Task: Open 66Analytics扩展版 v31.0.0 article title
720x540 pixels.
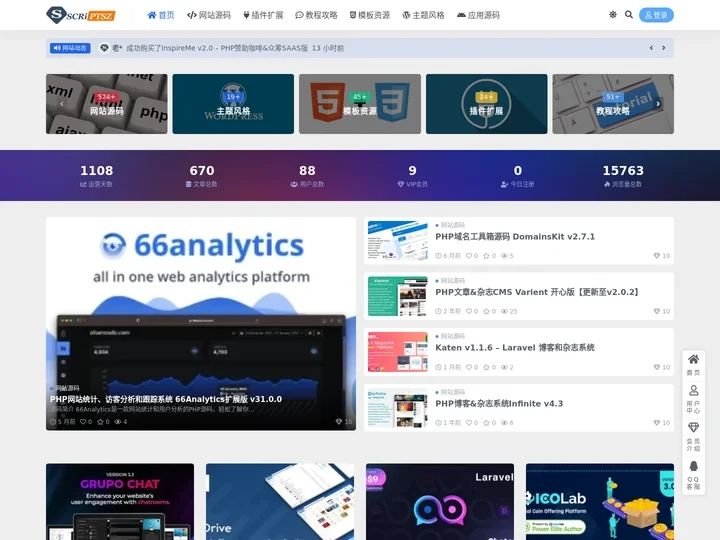Action: [166, 399]
